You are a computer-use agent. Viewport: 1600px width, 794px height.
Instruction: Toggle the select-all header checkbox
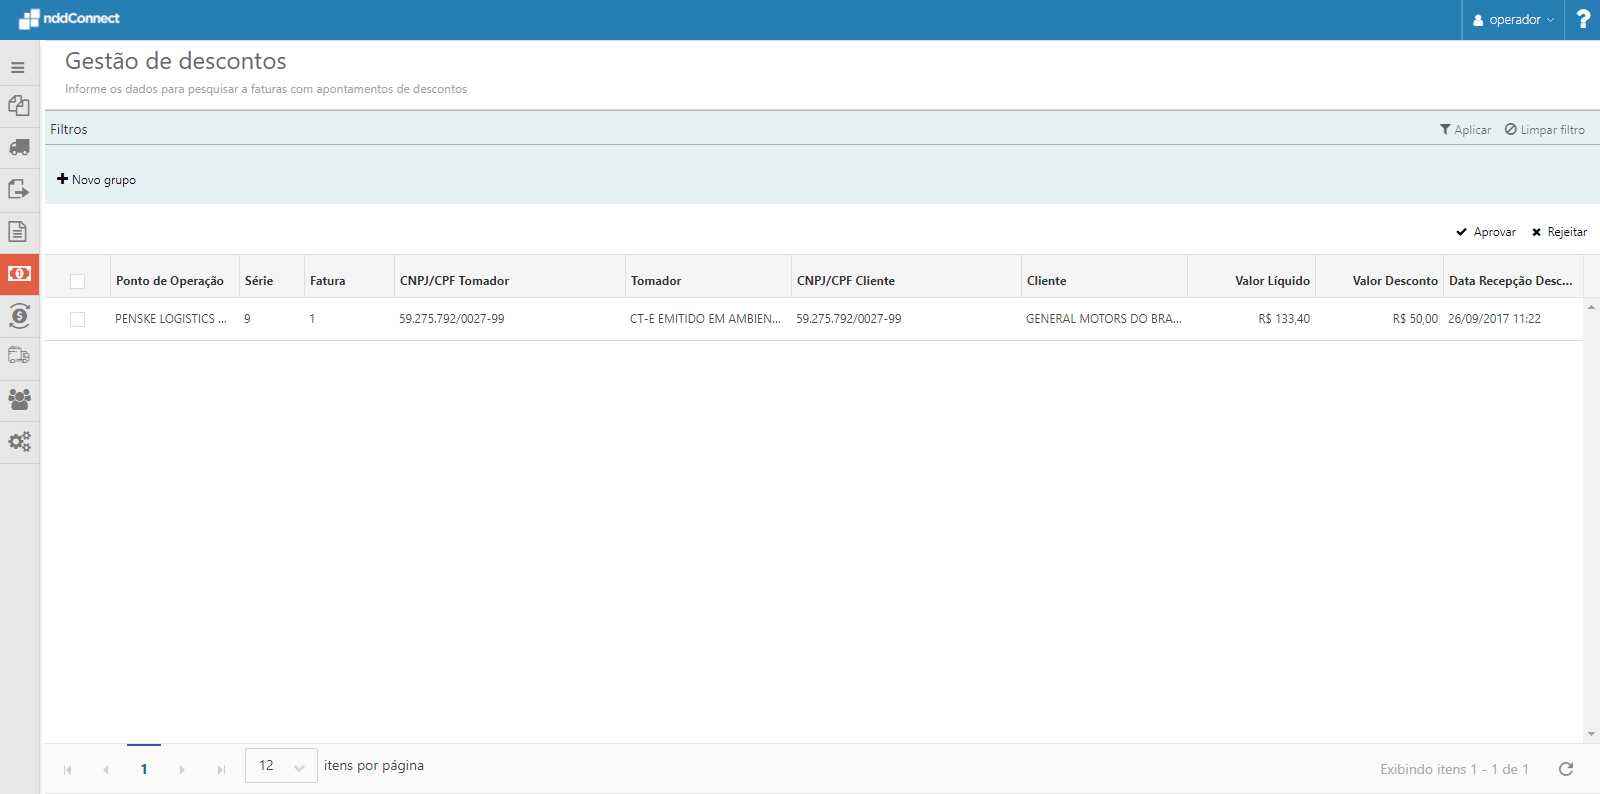[x=78, y=281]
